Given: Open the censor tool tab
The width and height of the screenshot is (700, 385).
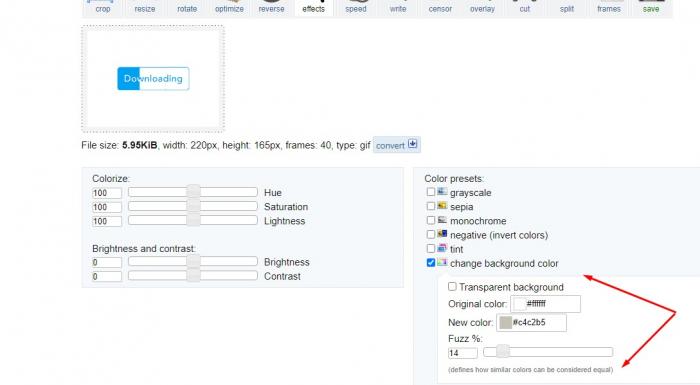Looking at the screenshot, I should pyautogui.click(x=440, y=8).
